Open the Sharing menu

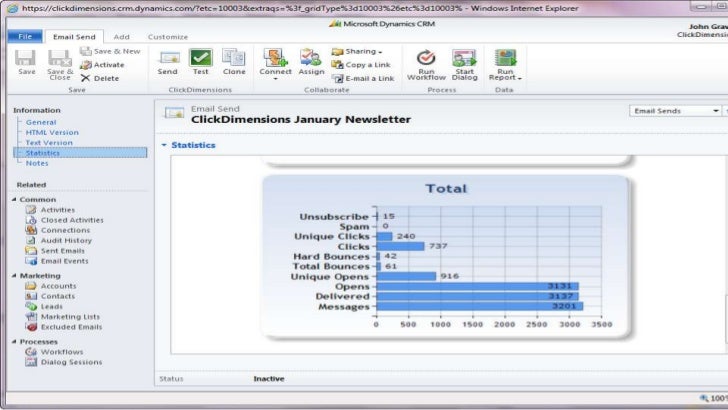click(357, 51)
